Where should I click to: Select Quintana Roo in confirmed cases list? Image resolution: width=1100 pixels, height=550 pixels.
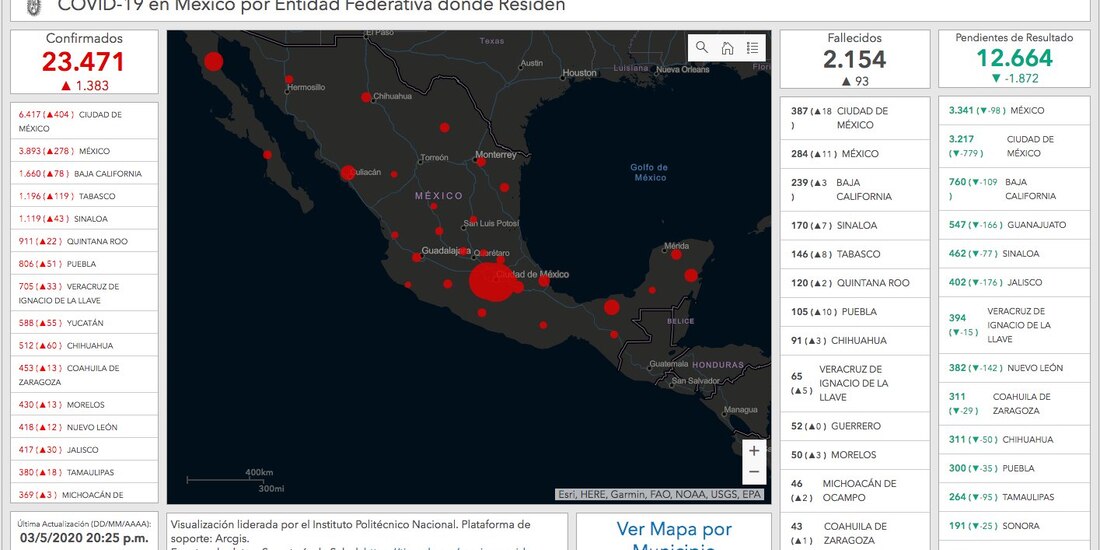point(84,241)
